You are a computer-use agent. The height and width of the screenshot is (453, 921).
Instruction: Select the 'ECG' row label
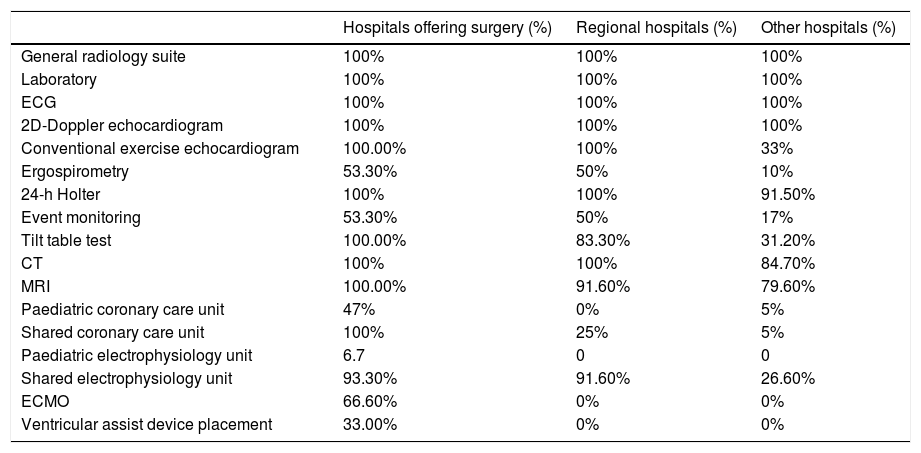tap(38, 102)
